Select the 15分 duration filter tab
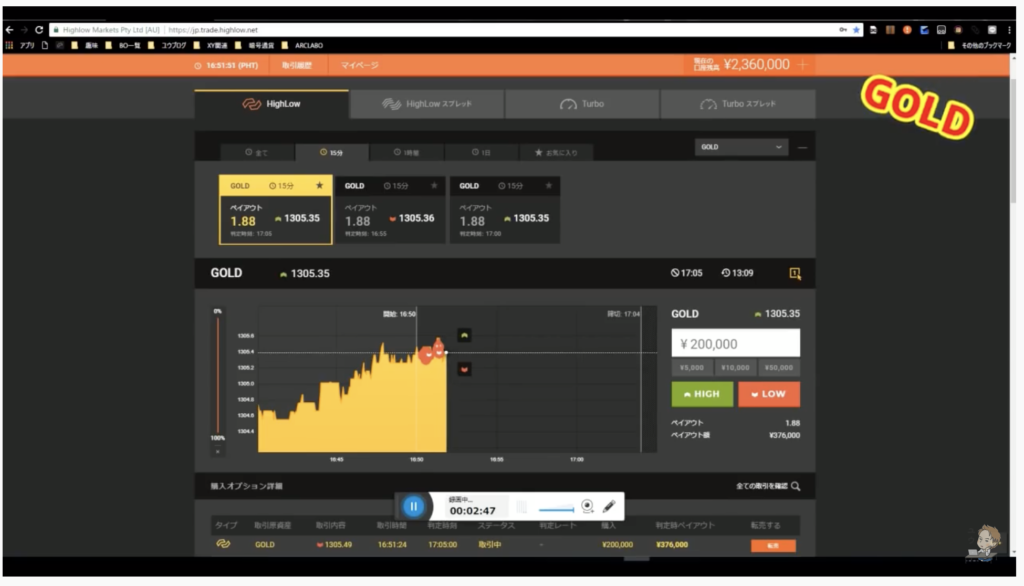Viewport: 1024px width, 586px height. coord(332,152)
